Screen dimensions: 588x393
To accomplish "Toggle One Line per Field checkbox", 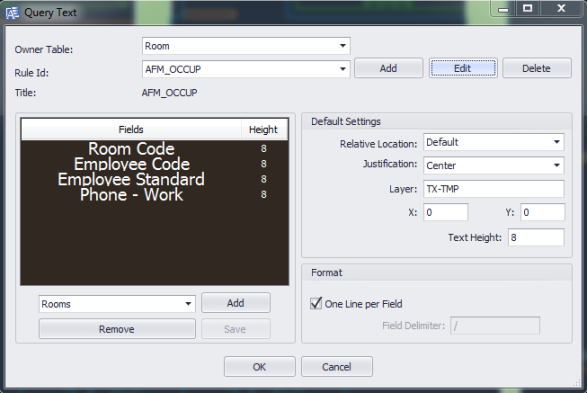I will [316, 303].
